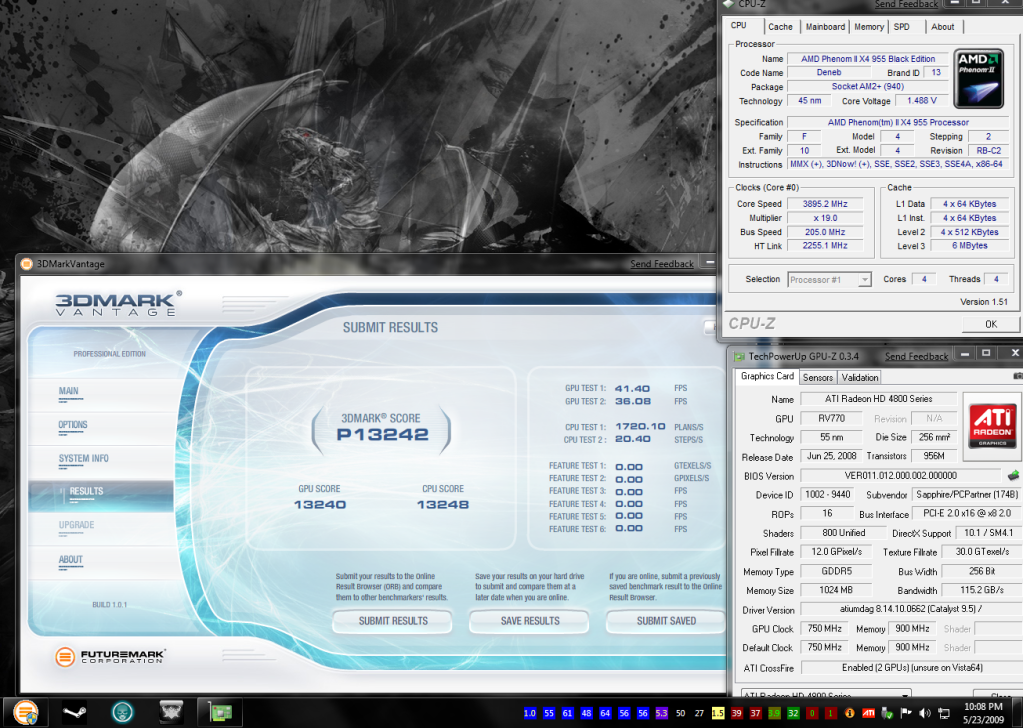
Task: Click the BIOS save chip icon in GPU-Z
Action: 1011,475
